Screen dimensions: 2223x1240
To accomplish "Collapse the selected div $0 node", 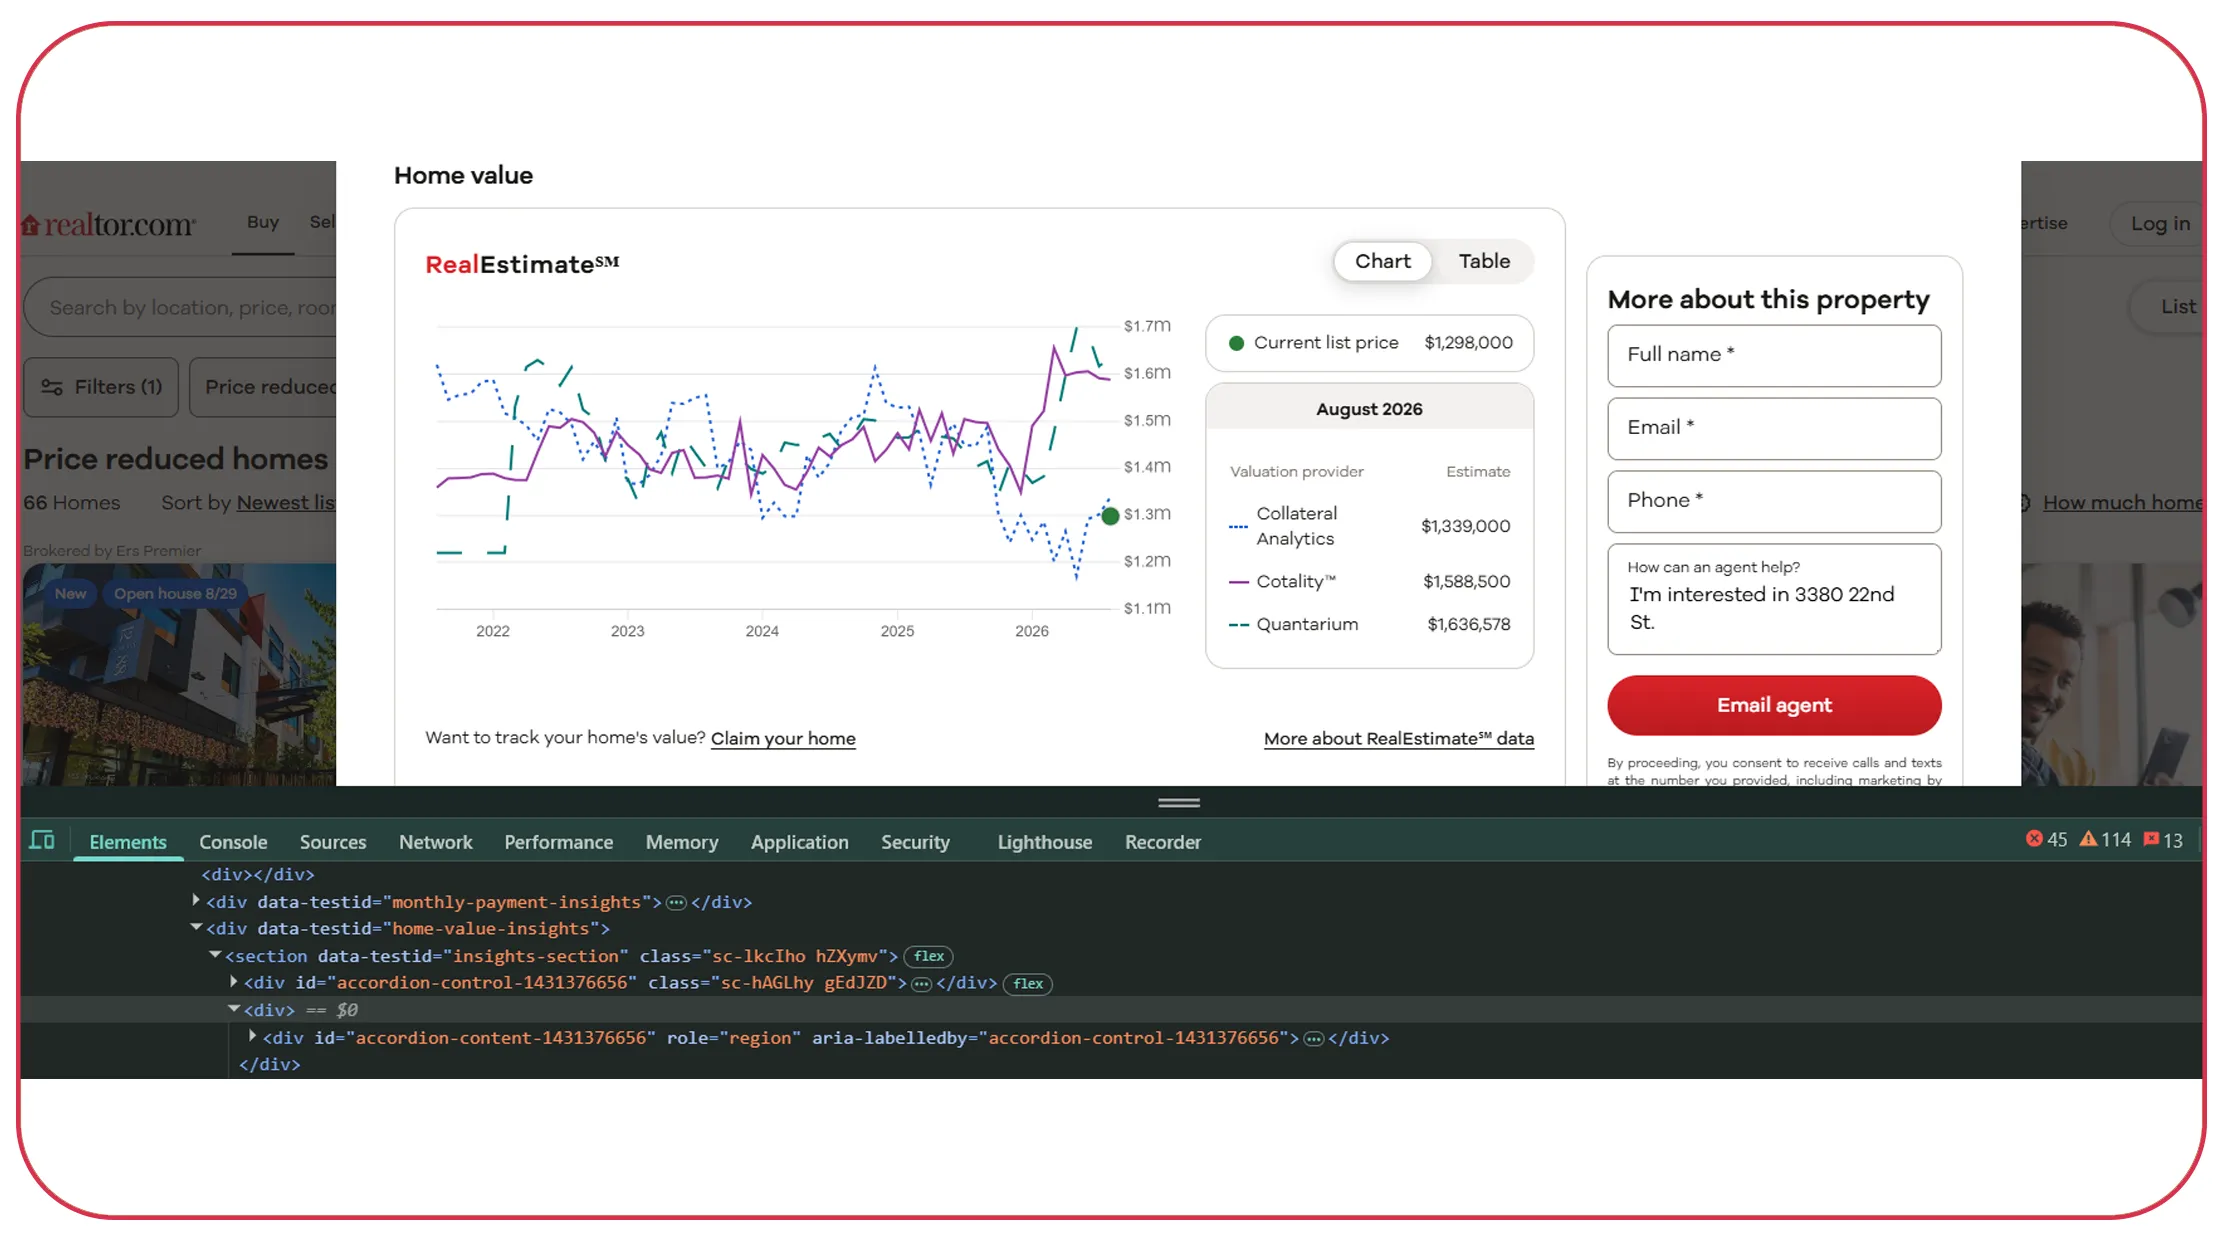I will pyautogui.click(x=234, y=1009).
